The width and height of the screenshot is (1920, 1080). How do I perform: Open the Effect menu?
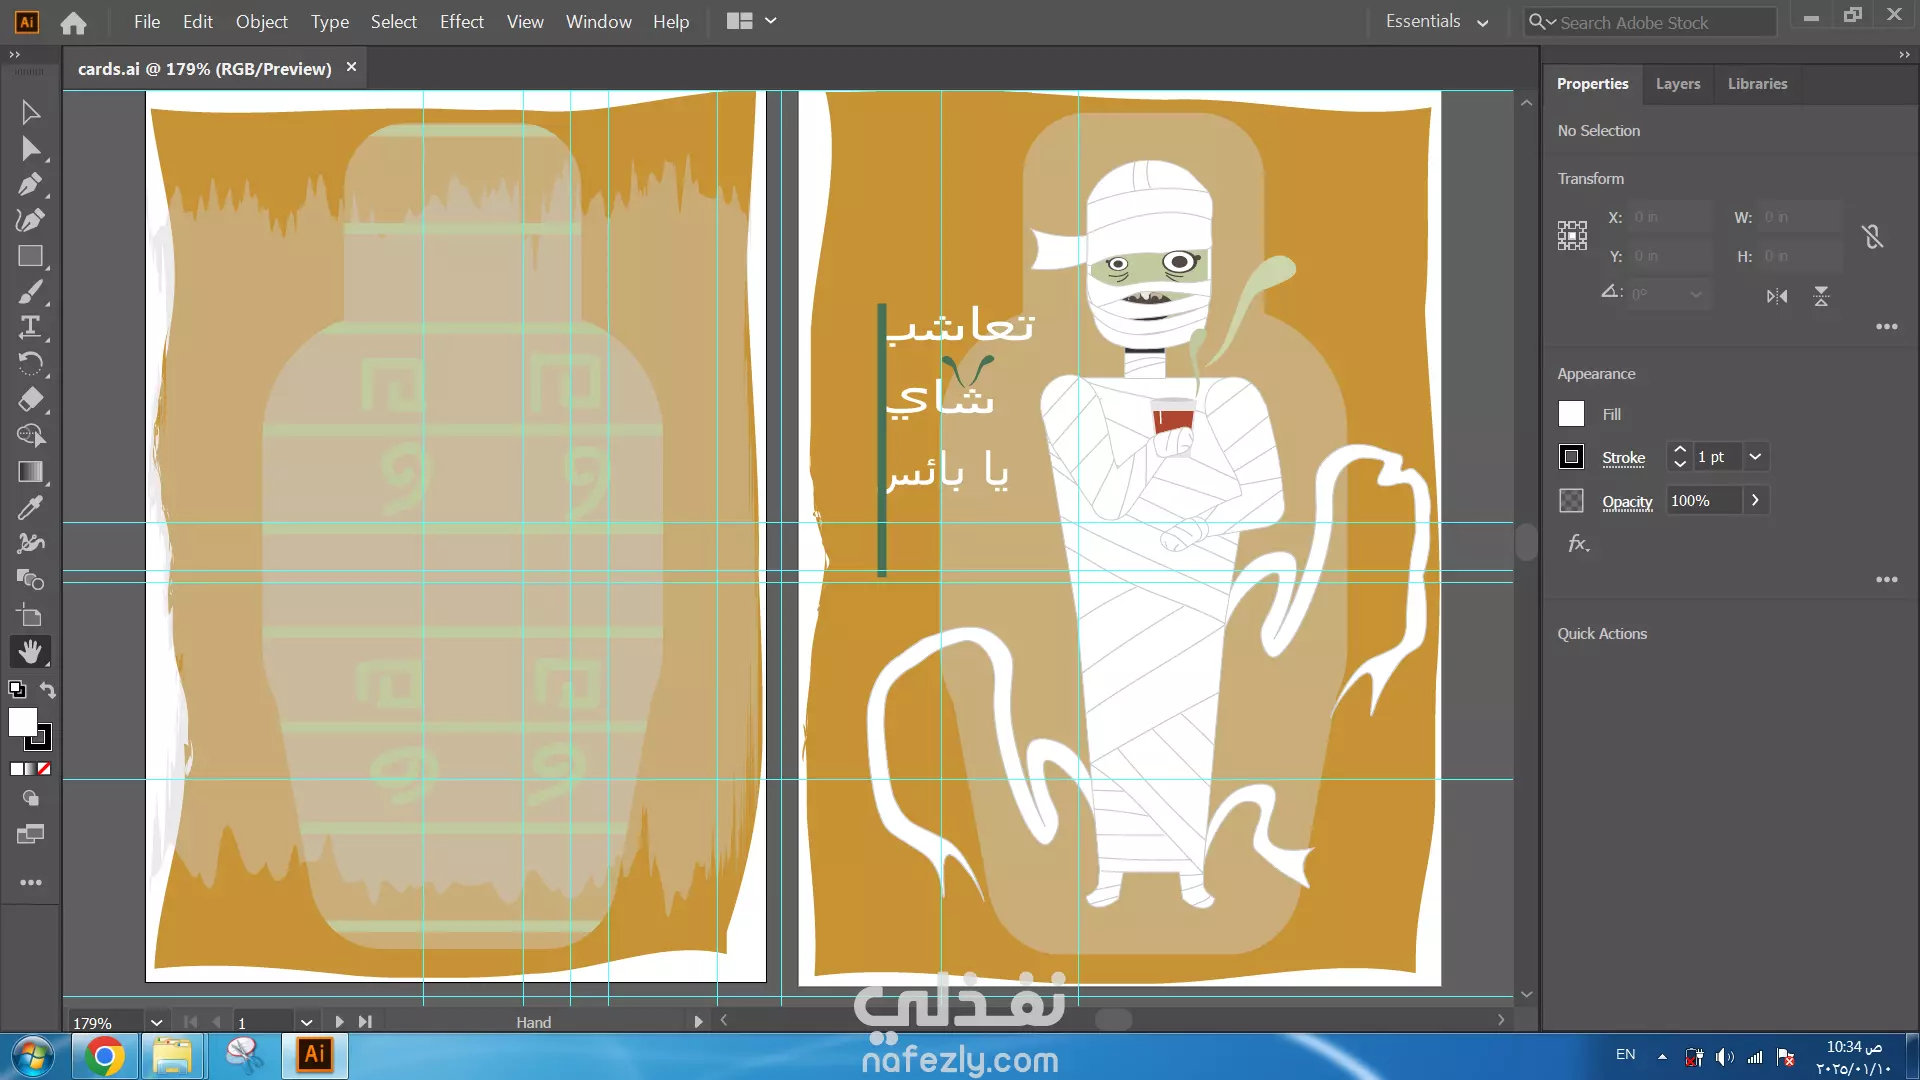pyautogui.click(x=462, y=21)
